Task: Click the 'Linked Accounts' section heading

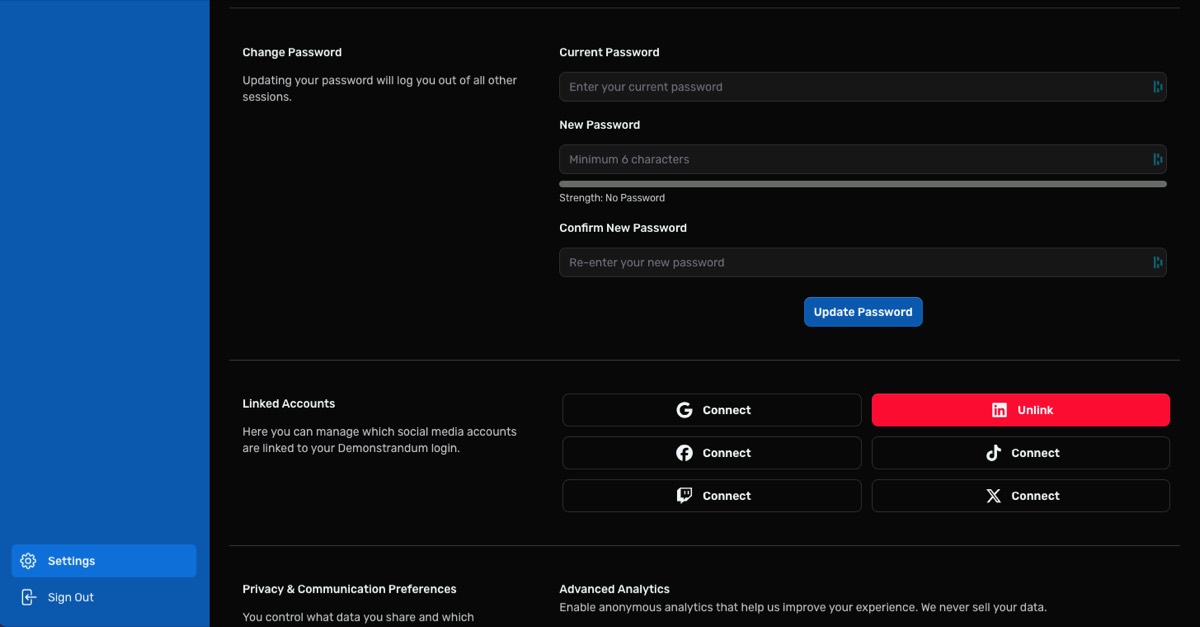Action: 289,404
